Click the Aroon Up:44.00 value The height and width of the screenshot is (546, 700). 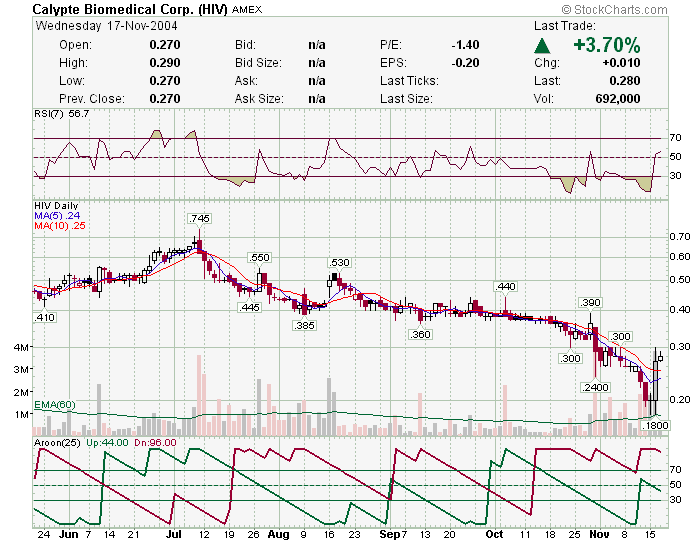point(107,443)
